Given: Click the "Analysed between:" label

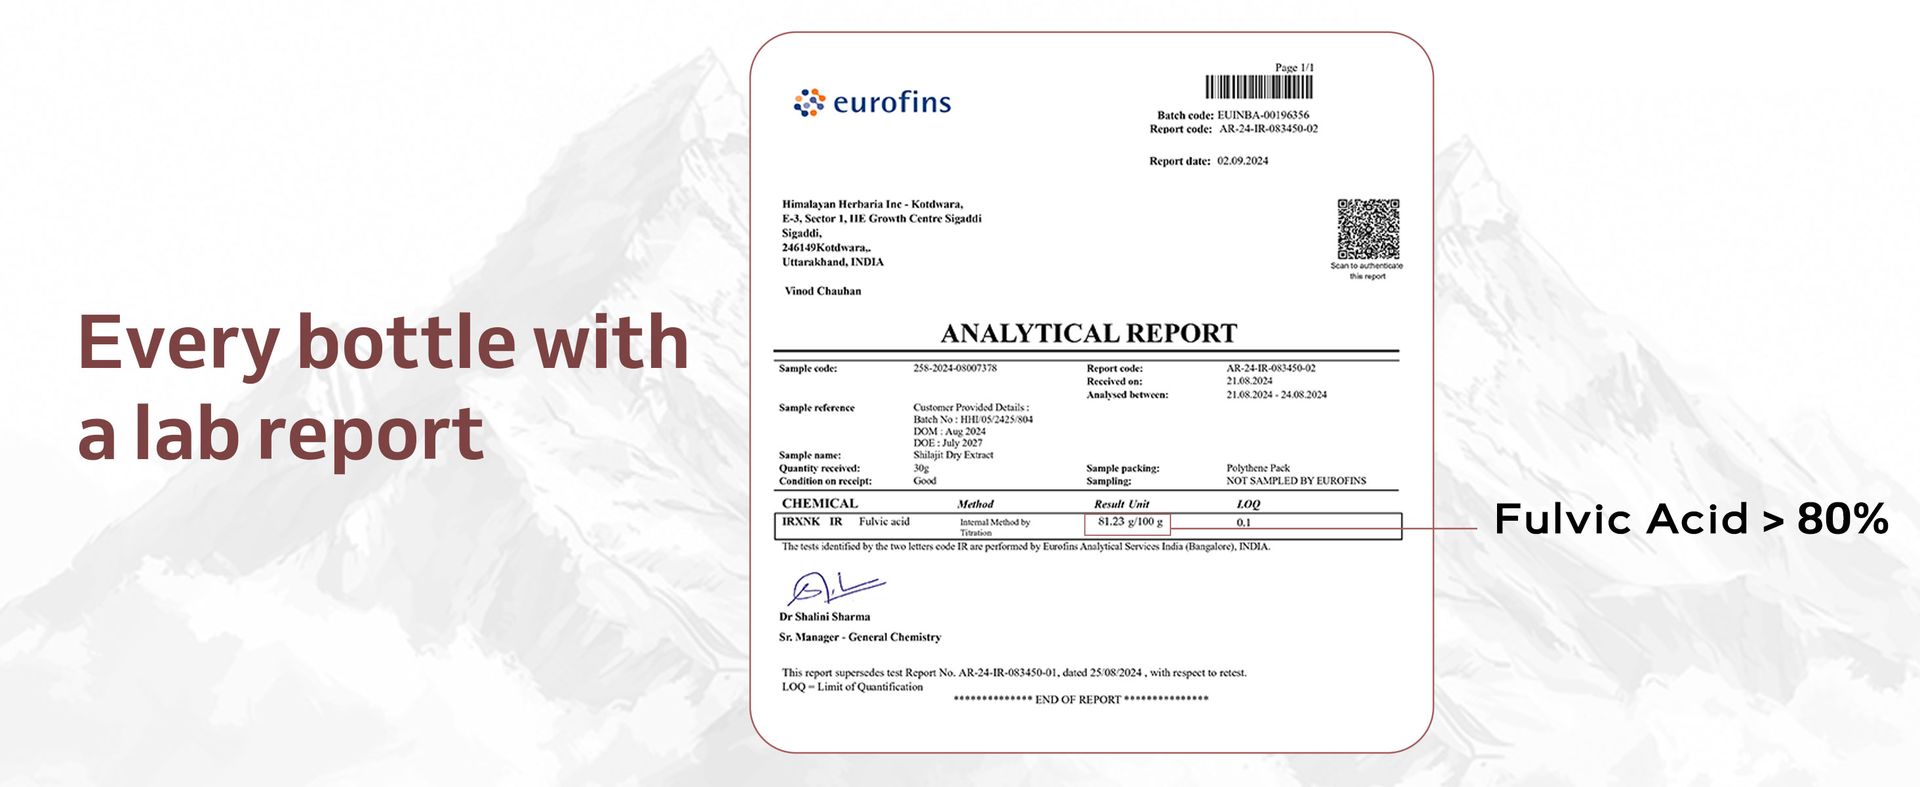Looking at the screenshot, I should pyautogui.click(x=1127, y=395).
